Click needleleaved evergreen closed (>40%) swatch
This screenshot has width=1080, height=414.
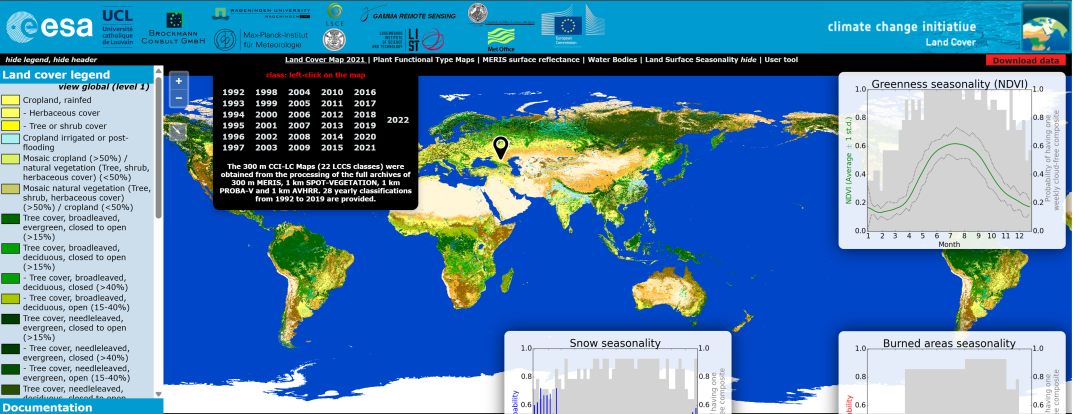[10, 349]
